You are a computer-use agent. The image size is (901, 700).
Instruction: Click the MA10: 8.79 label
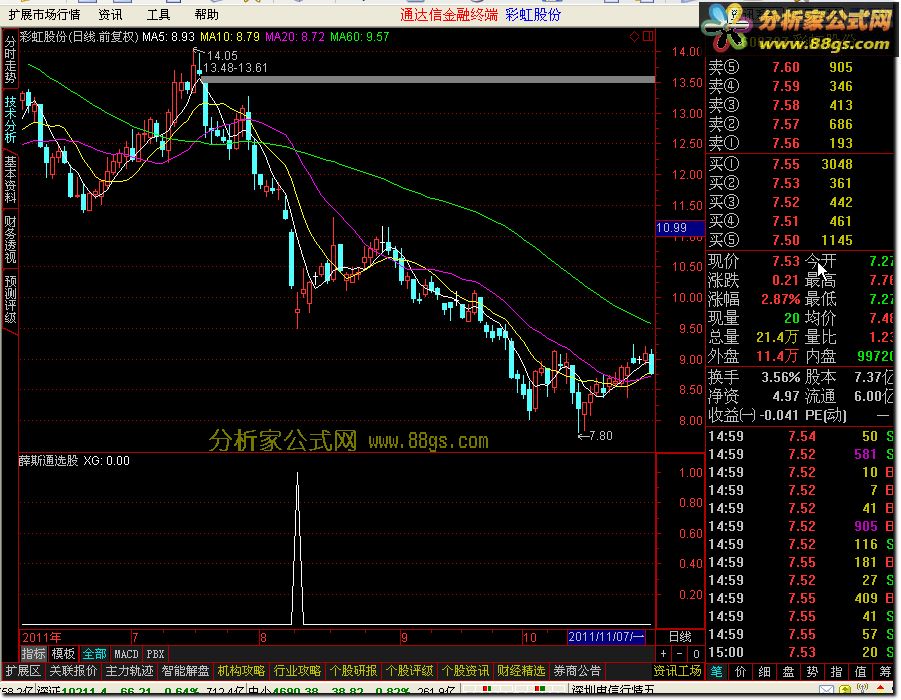tap(230, 37)
